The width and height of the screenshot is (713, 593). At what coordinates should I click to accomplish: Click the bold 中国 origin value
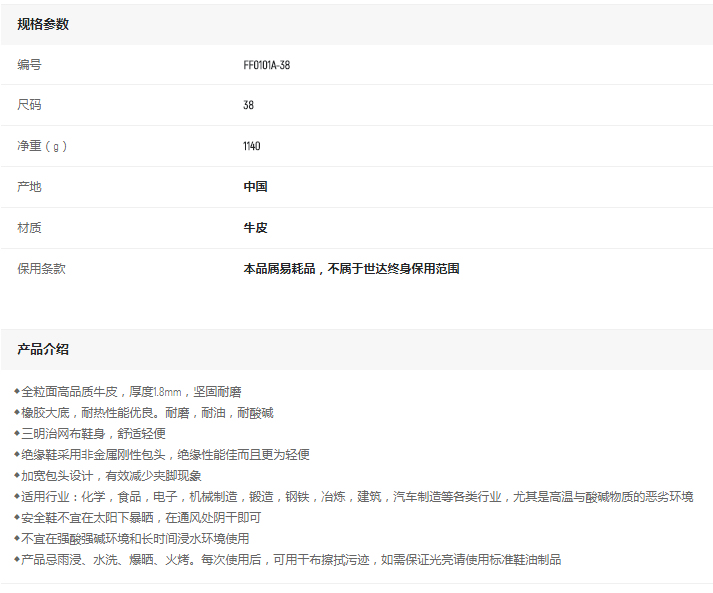[x=255, y=187]
